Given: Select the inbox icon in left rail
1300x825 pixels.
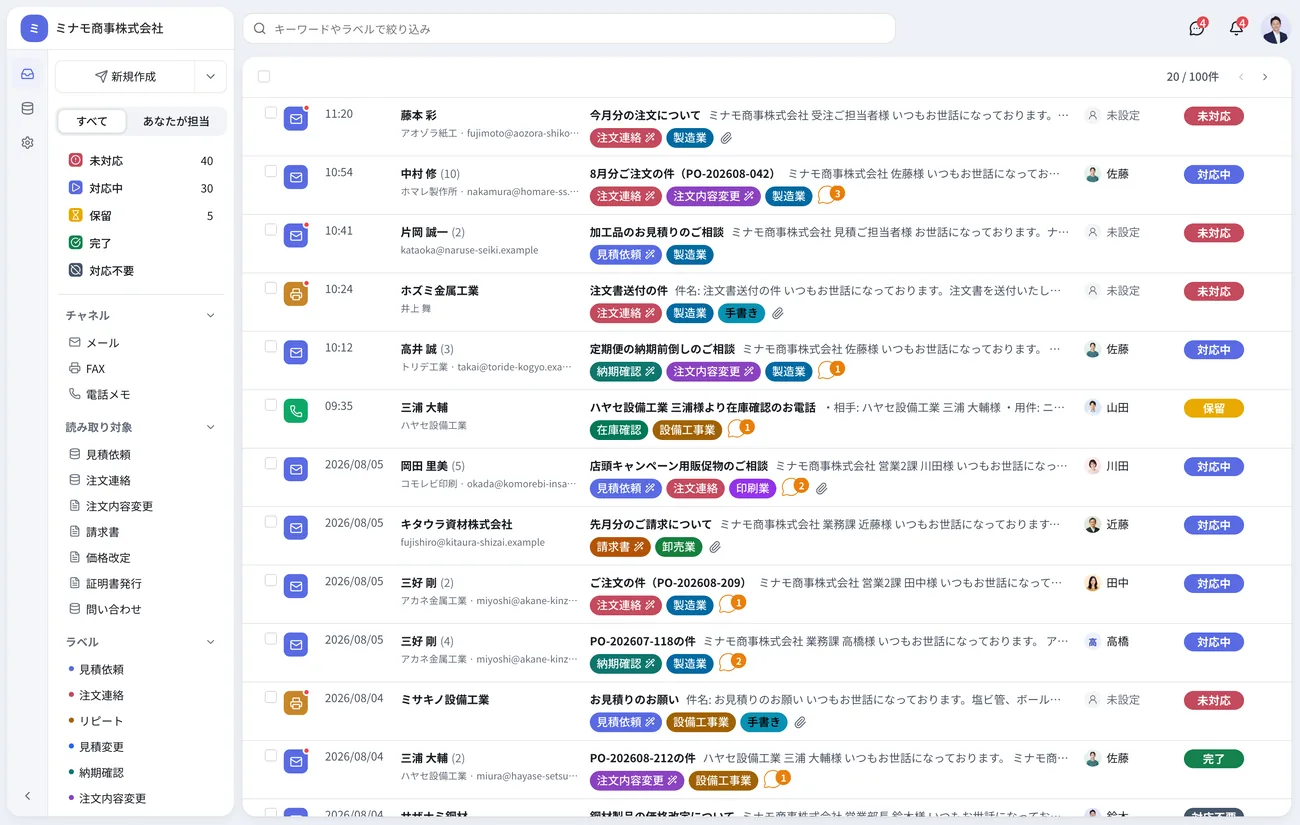Looking at the screenshot, I should pyautogui.click(x=27, y=74).
